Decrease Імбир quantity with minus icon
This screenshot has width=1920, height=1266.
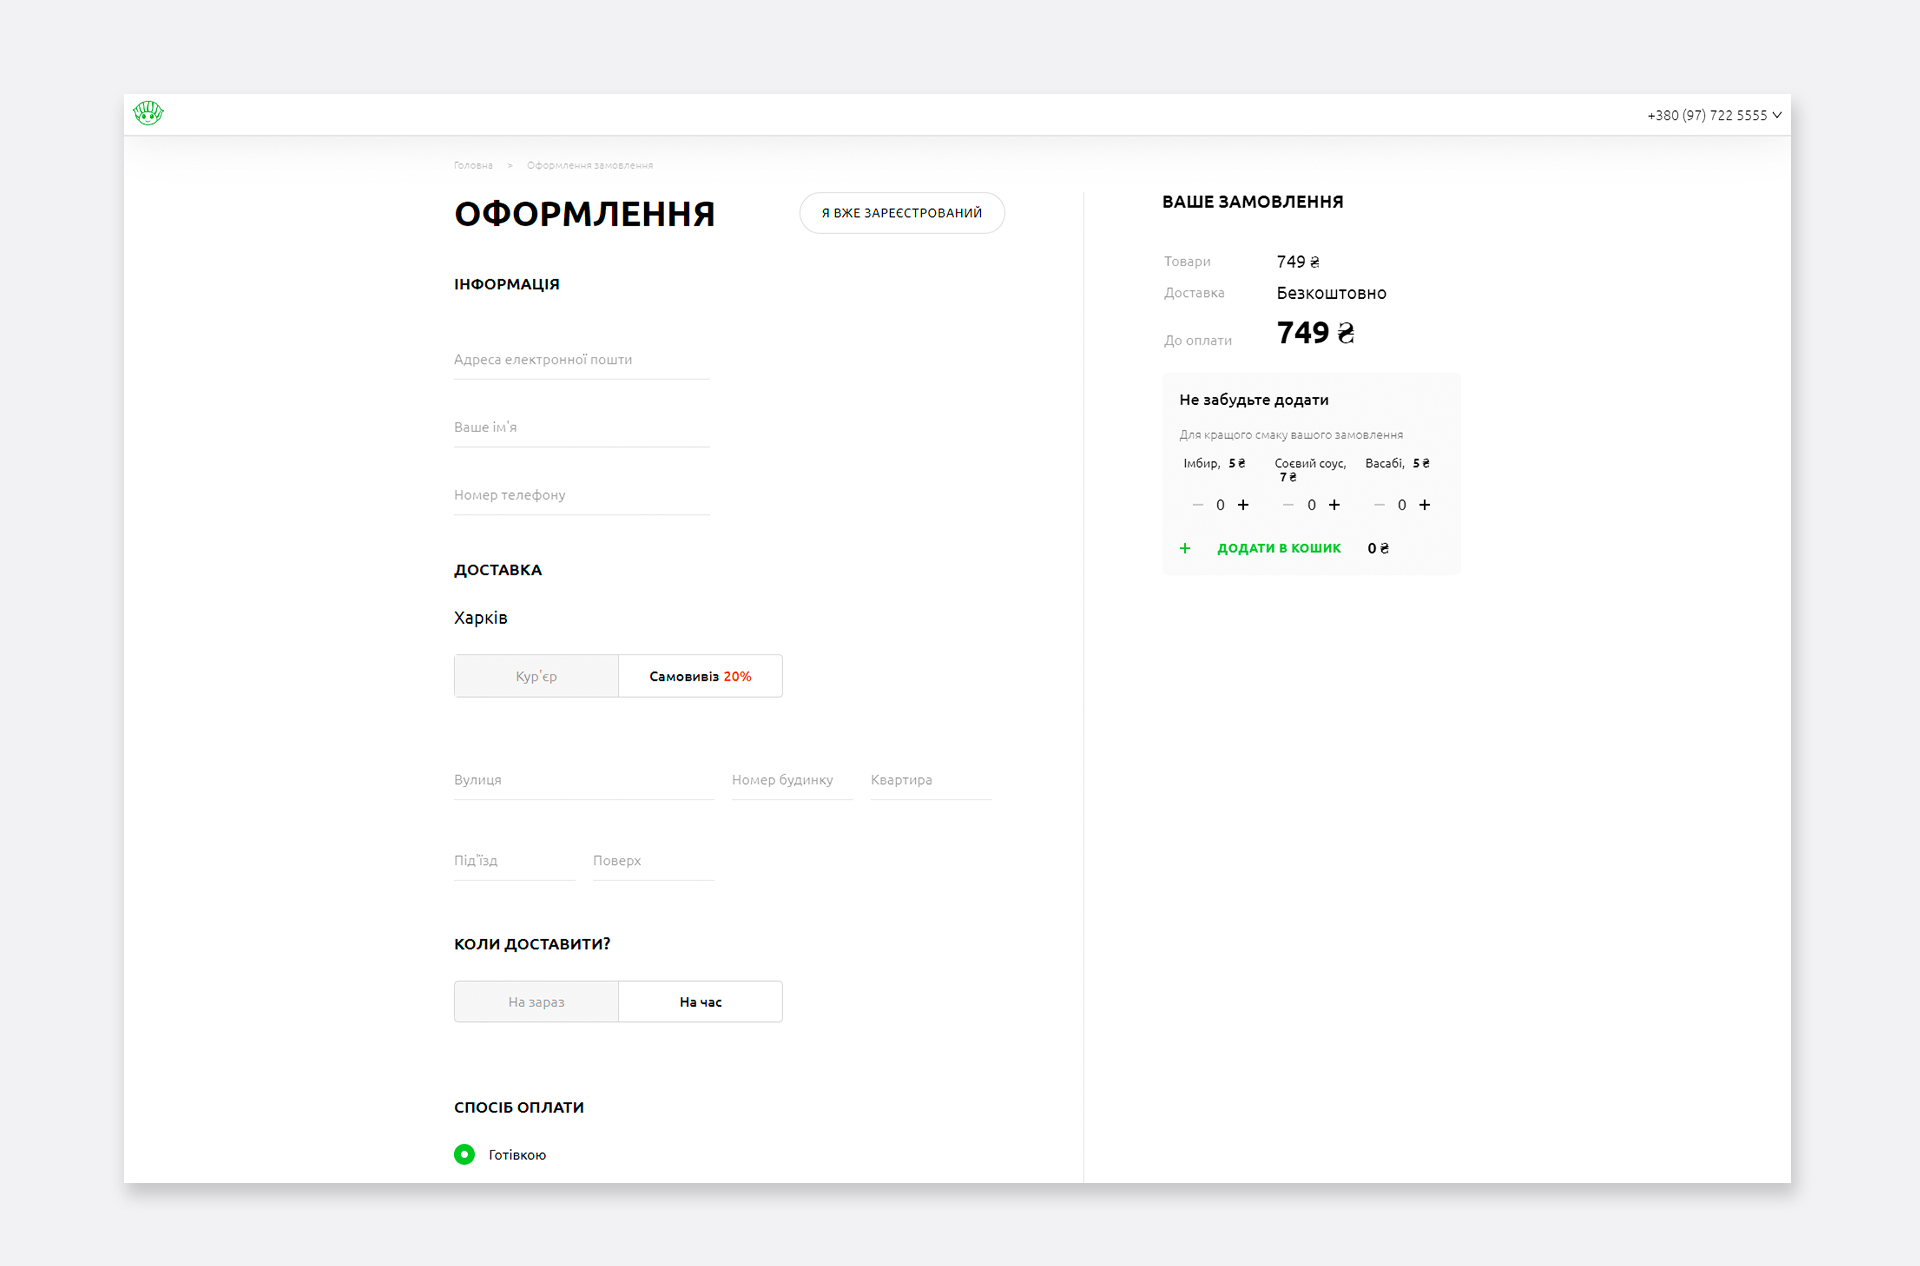(1197, 505)
